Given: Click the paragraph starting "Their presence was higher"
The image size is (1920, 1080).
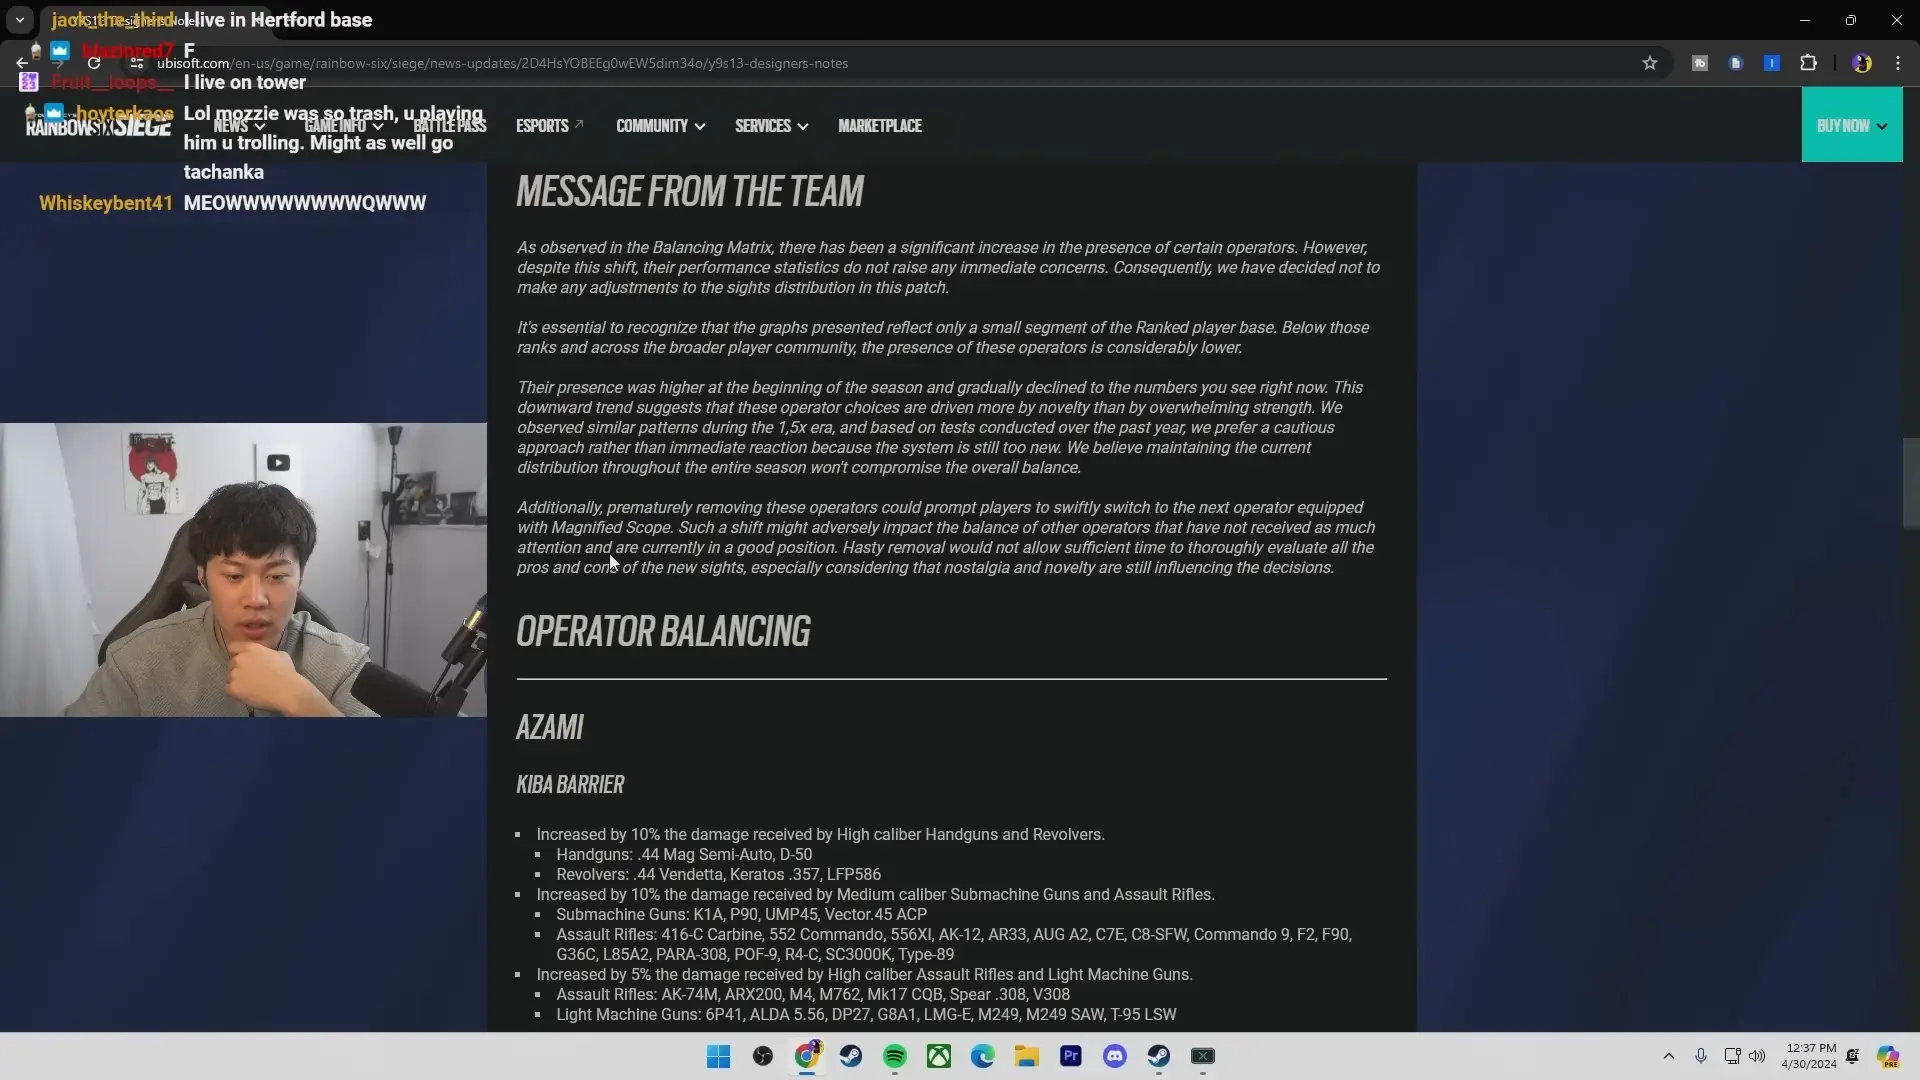Looking at the screenshot, I should [x=940, y=427].
